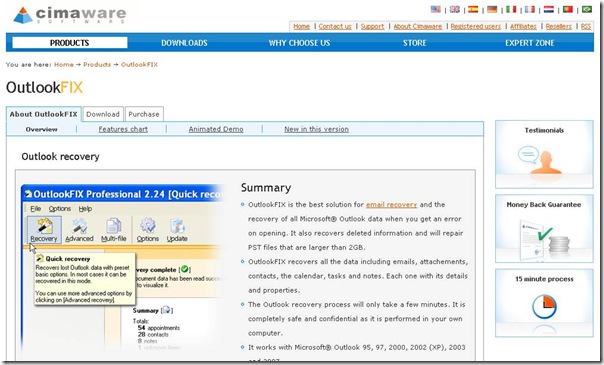View the Animated Demo link
Viewport: 604px width, 365px height.
point(216,129)
